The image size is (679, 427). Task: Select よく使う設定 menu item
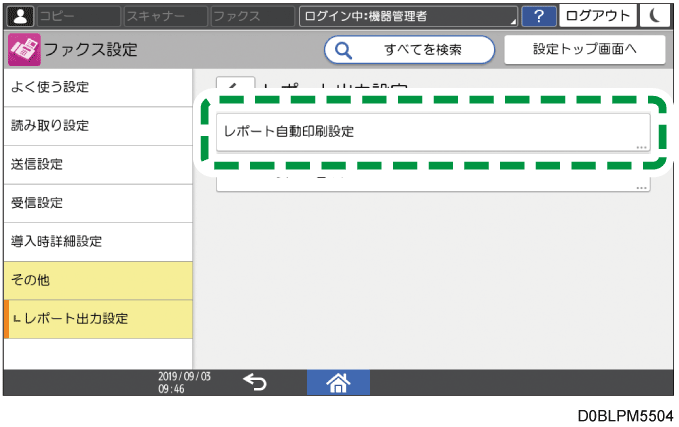(x=98, y=87)
